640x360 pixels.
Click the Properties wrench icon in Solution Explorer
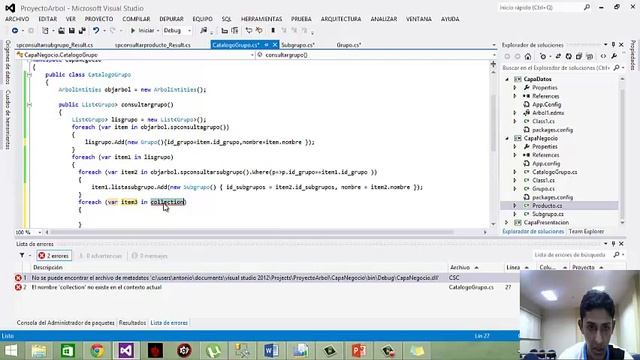[614, 57]
